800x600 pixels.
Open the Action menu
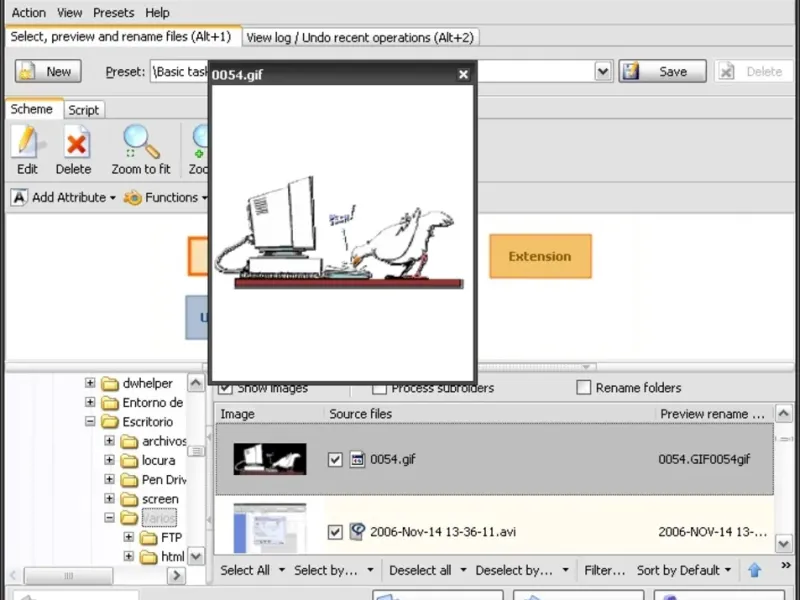[29, 13]
